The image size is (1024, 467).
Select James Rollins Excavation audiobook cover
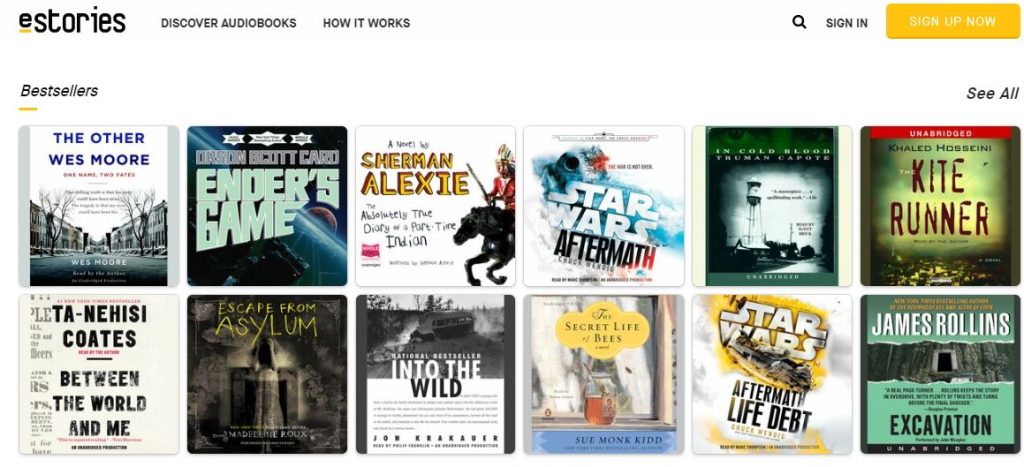point(940,374)
